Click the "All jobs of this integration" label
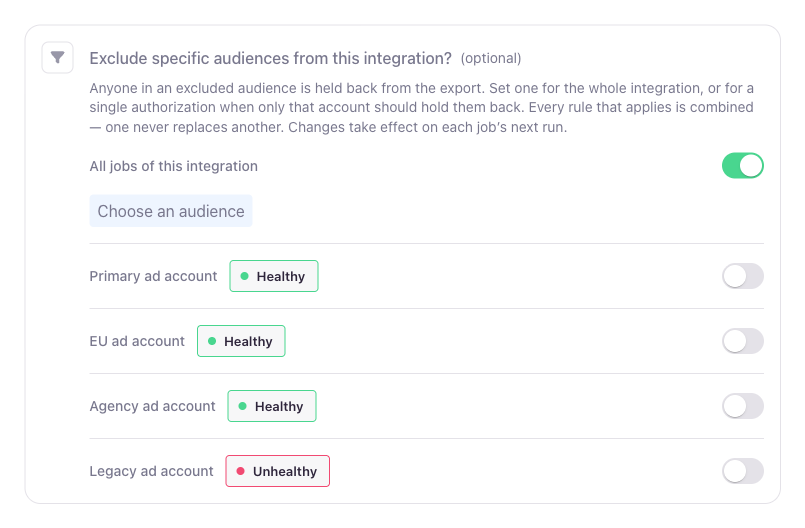Image resolution: width=805 pixels, height=528 pixels. (x=174, y=166)
